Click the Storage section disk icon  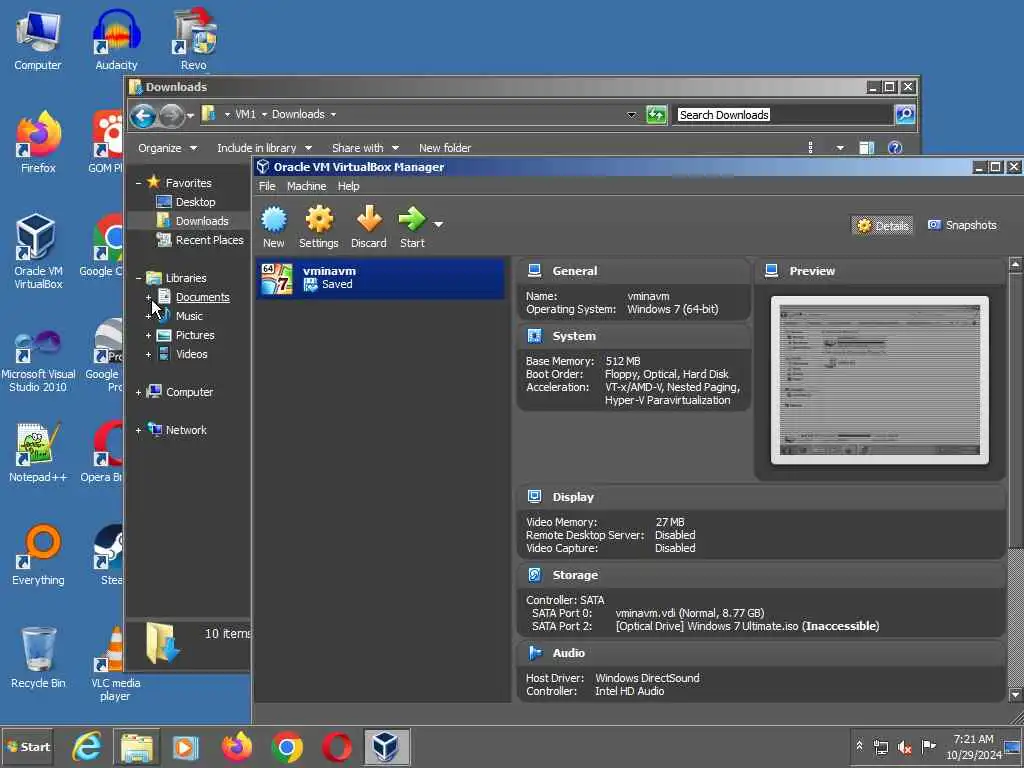point(534,575)
